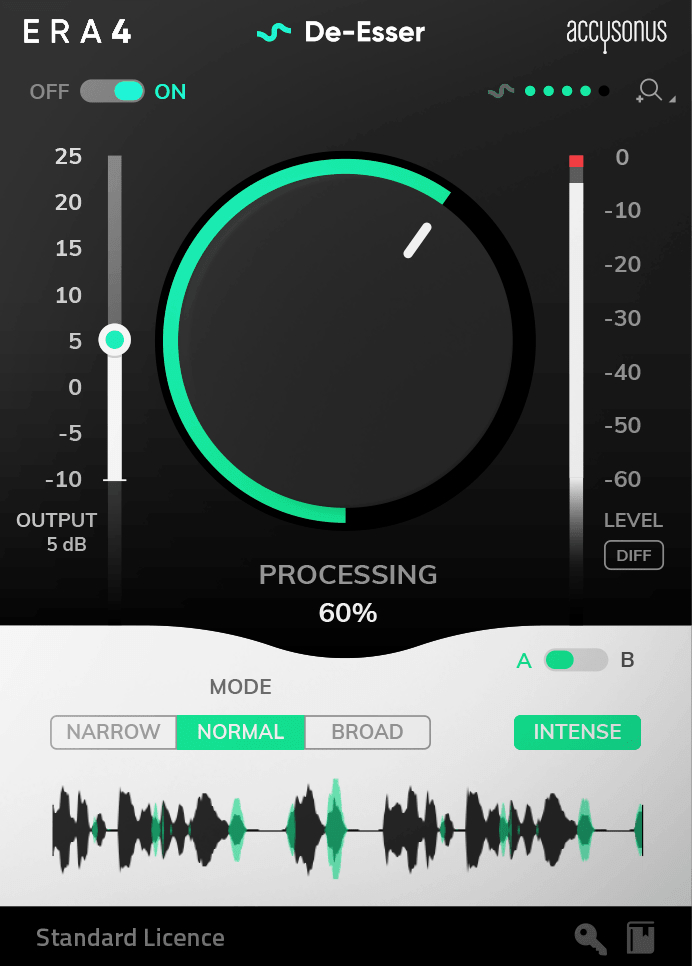Click the waveform display
This screenshot has width=692, height=966.
click(348, 829)
